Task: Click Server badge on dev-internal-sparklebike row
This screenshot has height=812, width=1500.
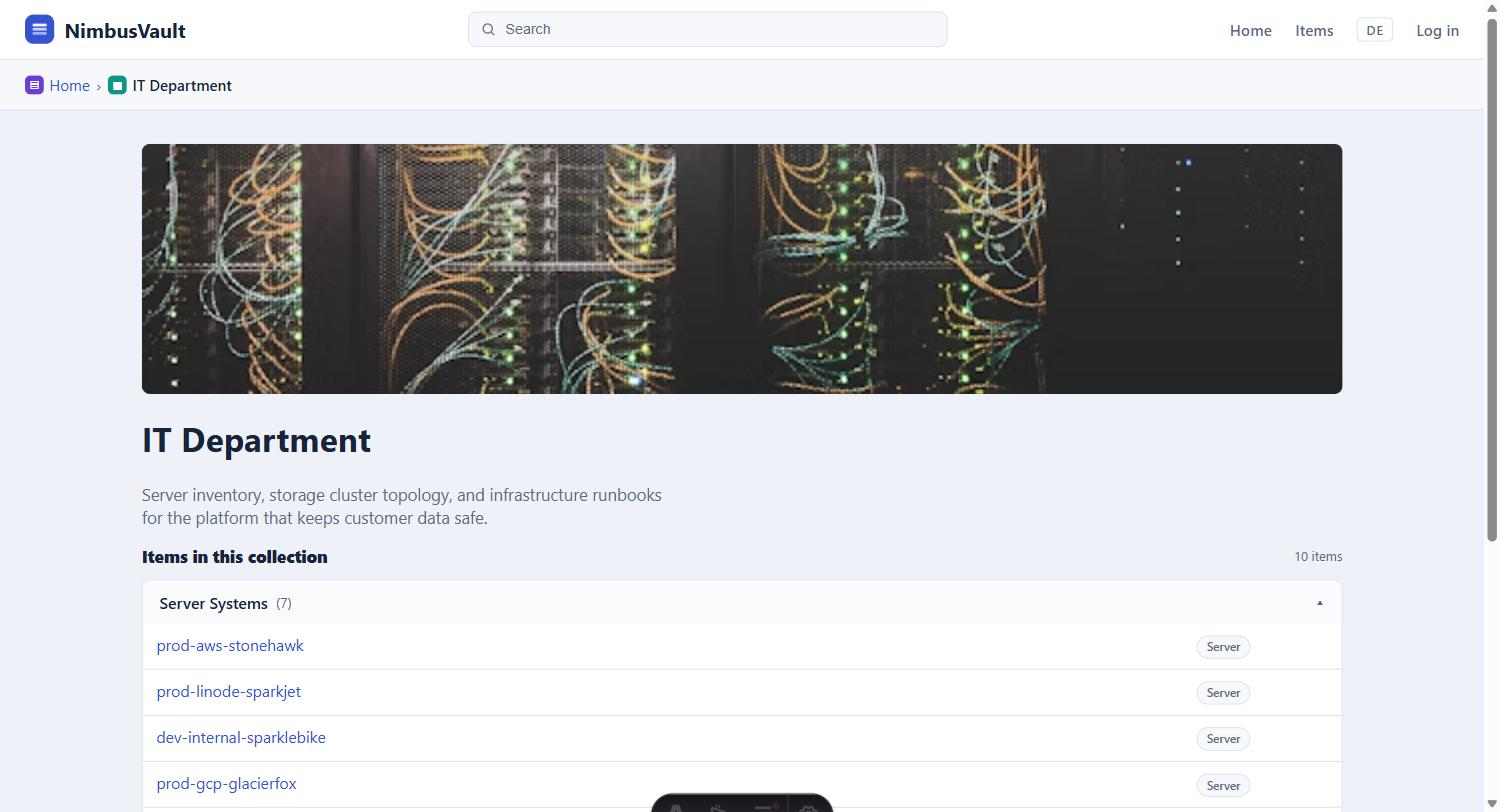Action: pyautogui.click(x=1223, y=739)
